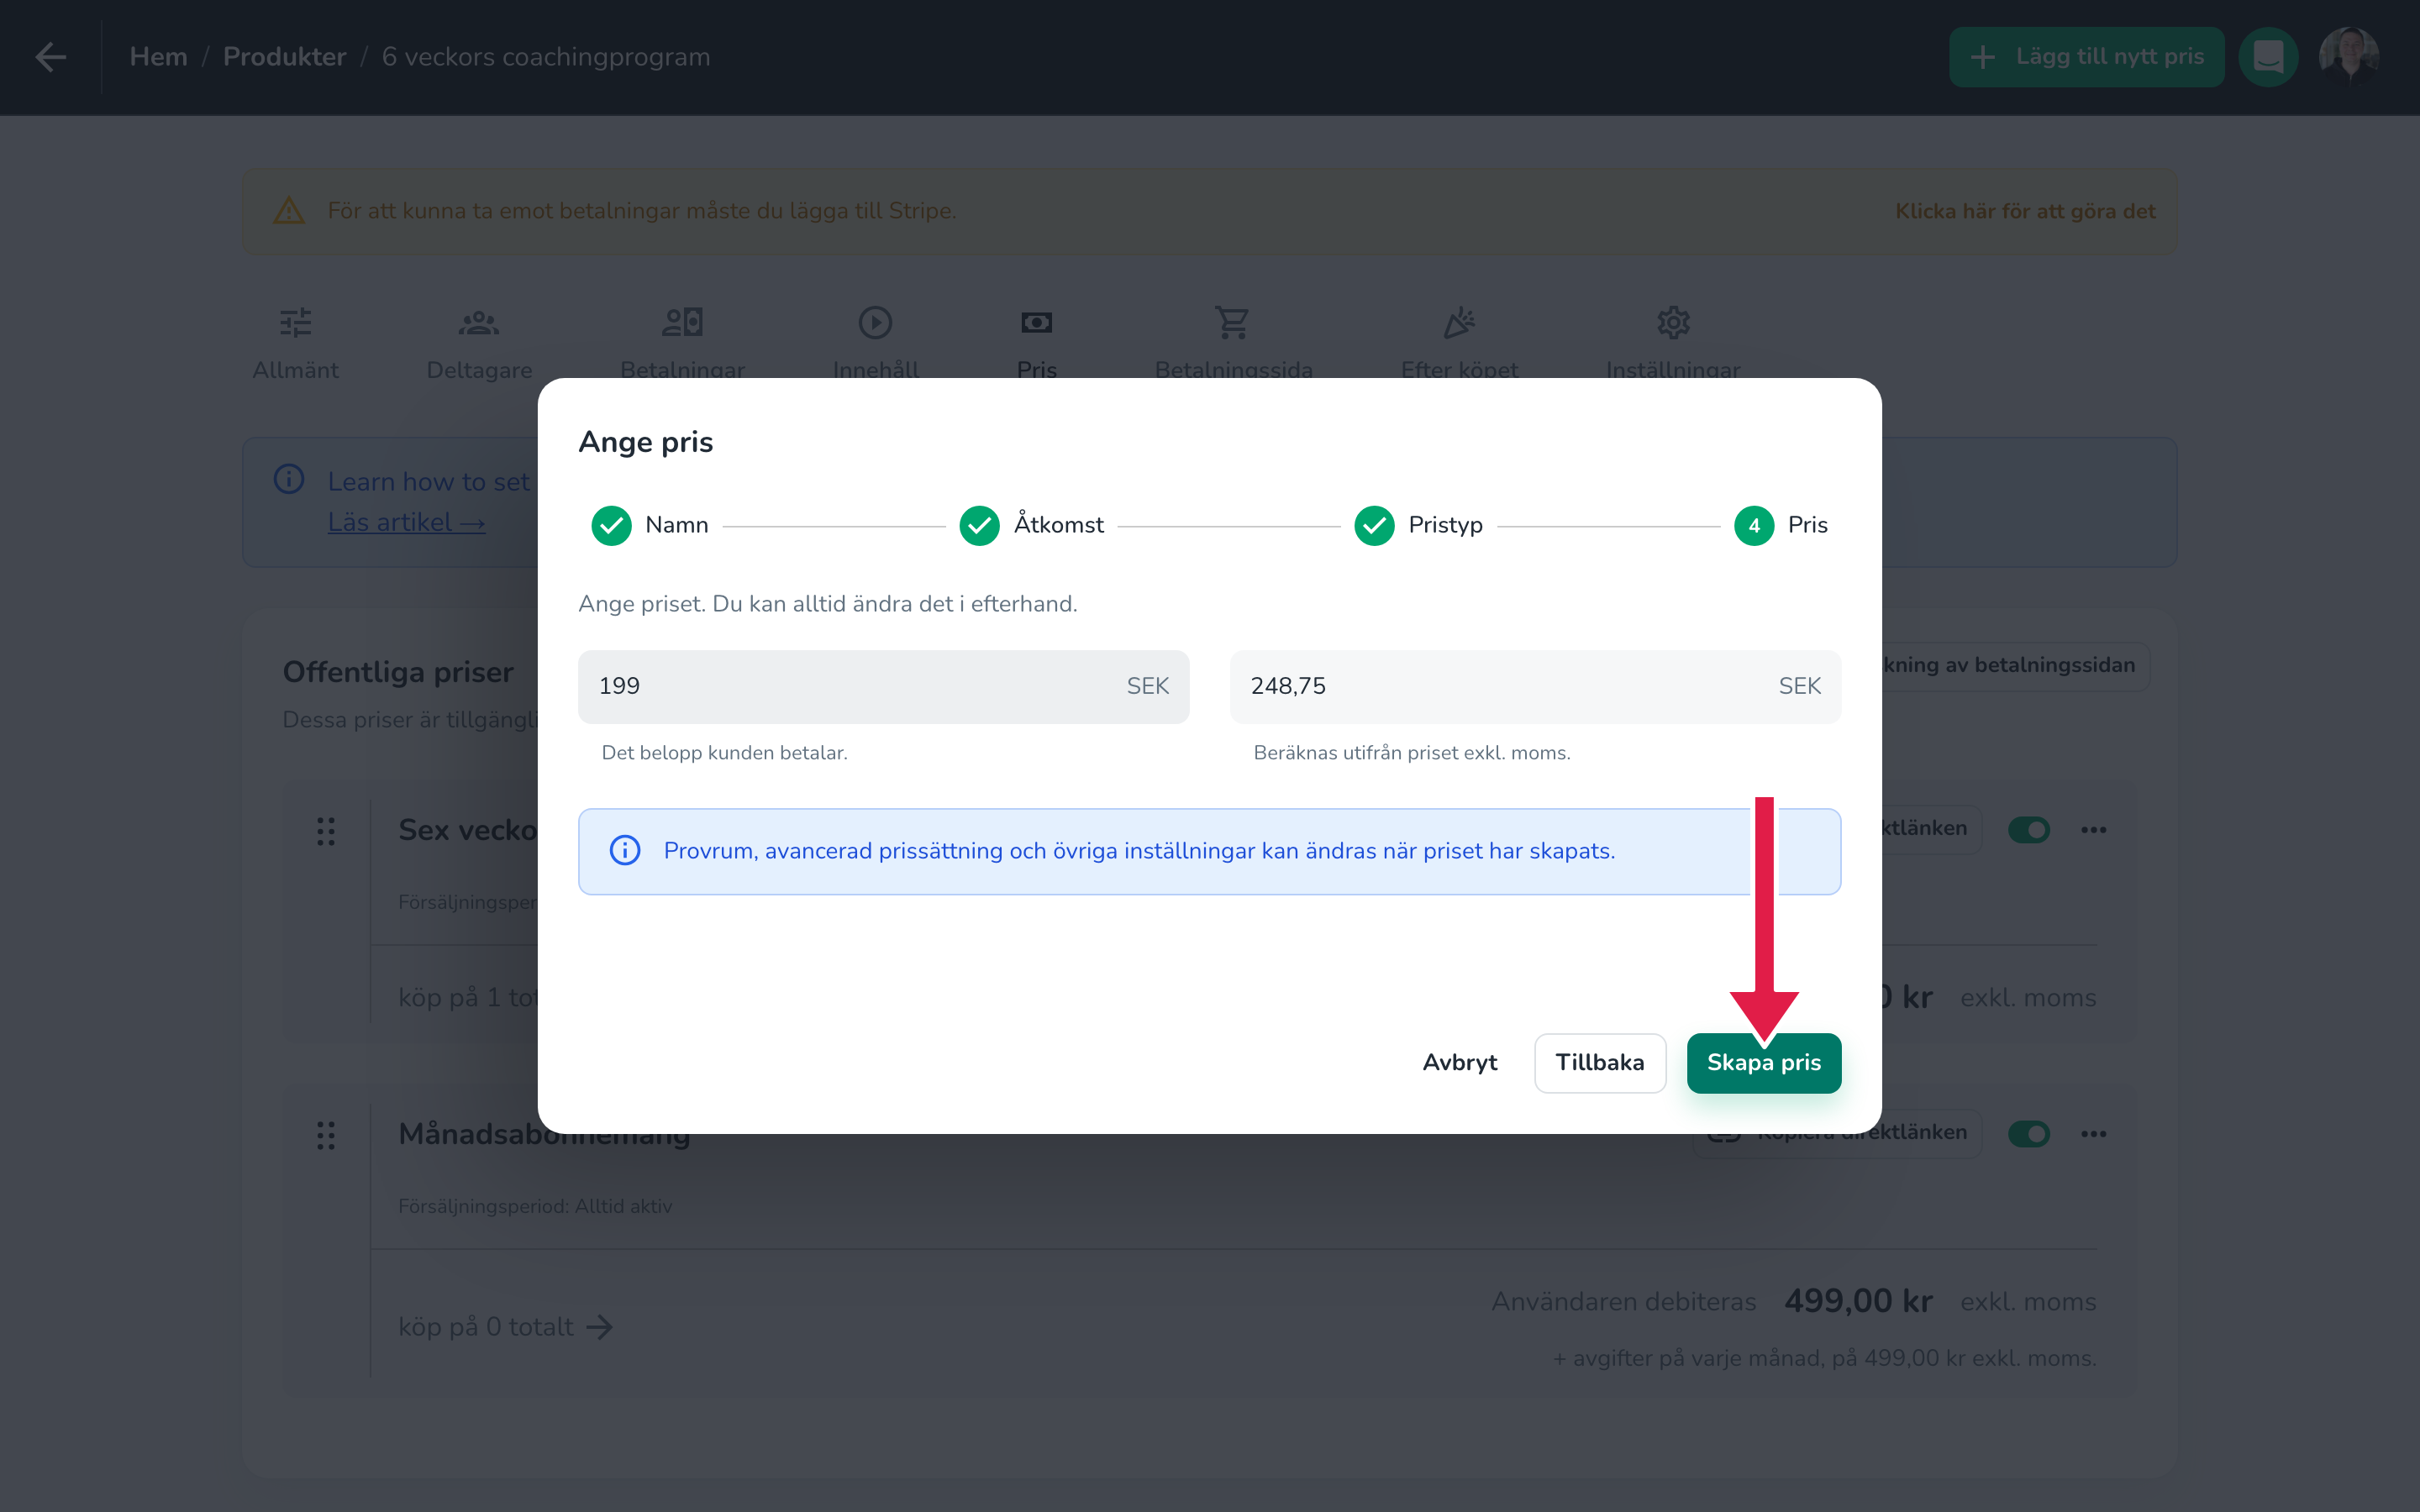Switch to the Betalningar tab
Viewport: 2420px width, 1512px height.
(x=683, y=342)
